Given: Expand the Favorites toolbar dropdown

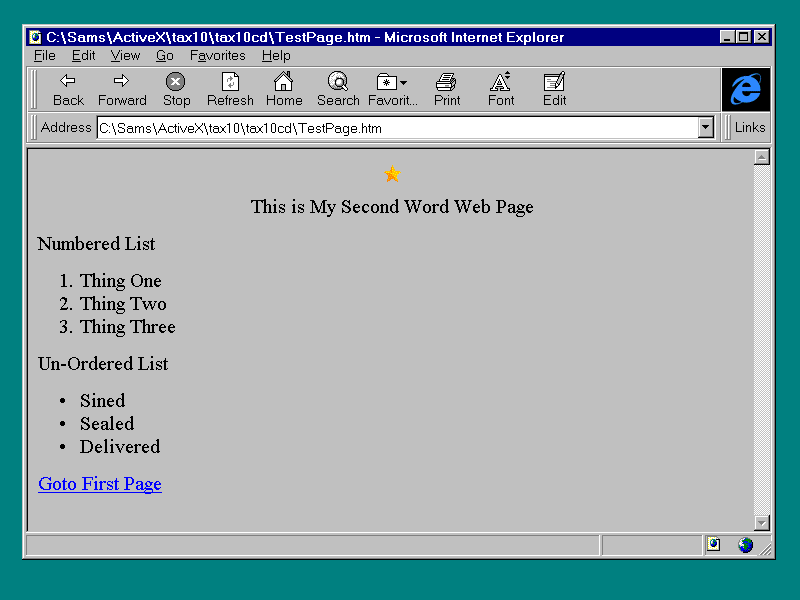Looking at the screenshot, I should coord(393,89).
